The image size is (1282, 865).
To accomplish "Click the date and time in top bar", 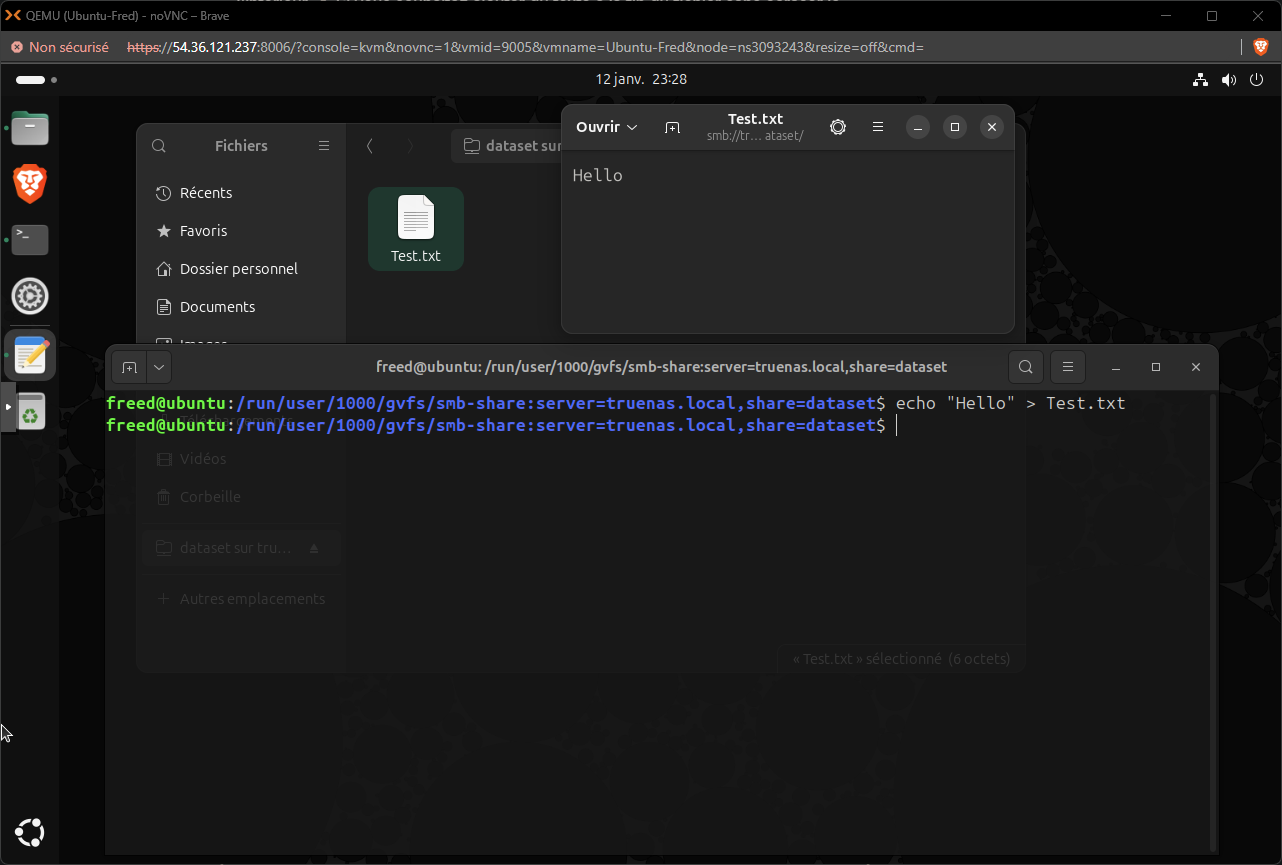I will click(641, 79).
